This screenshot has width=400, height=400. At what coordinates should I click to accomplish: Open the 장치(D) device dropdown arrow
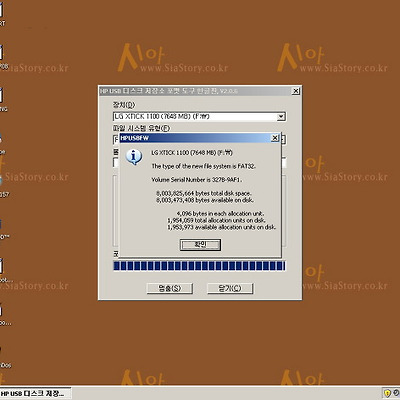(281, 117)
